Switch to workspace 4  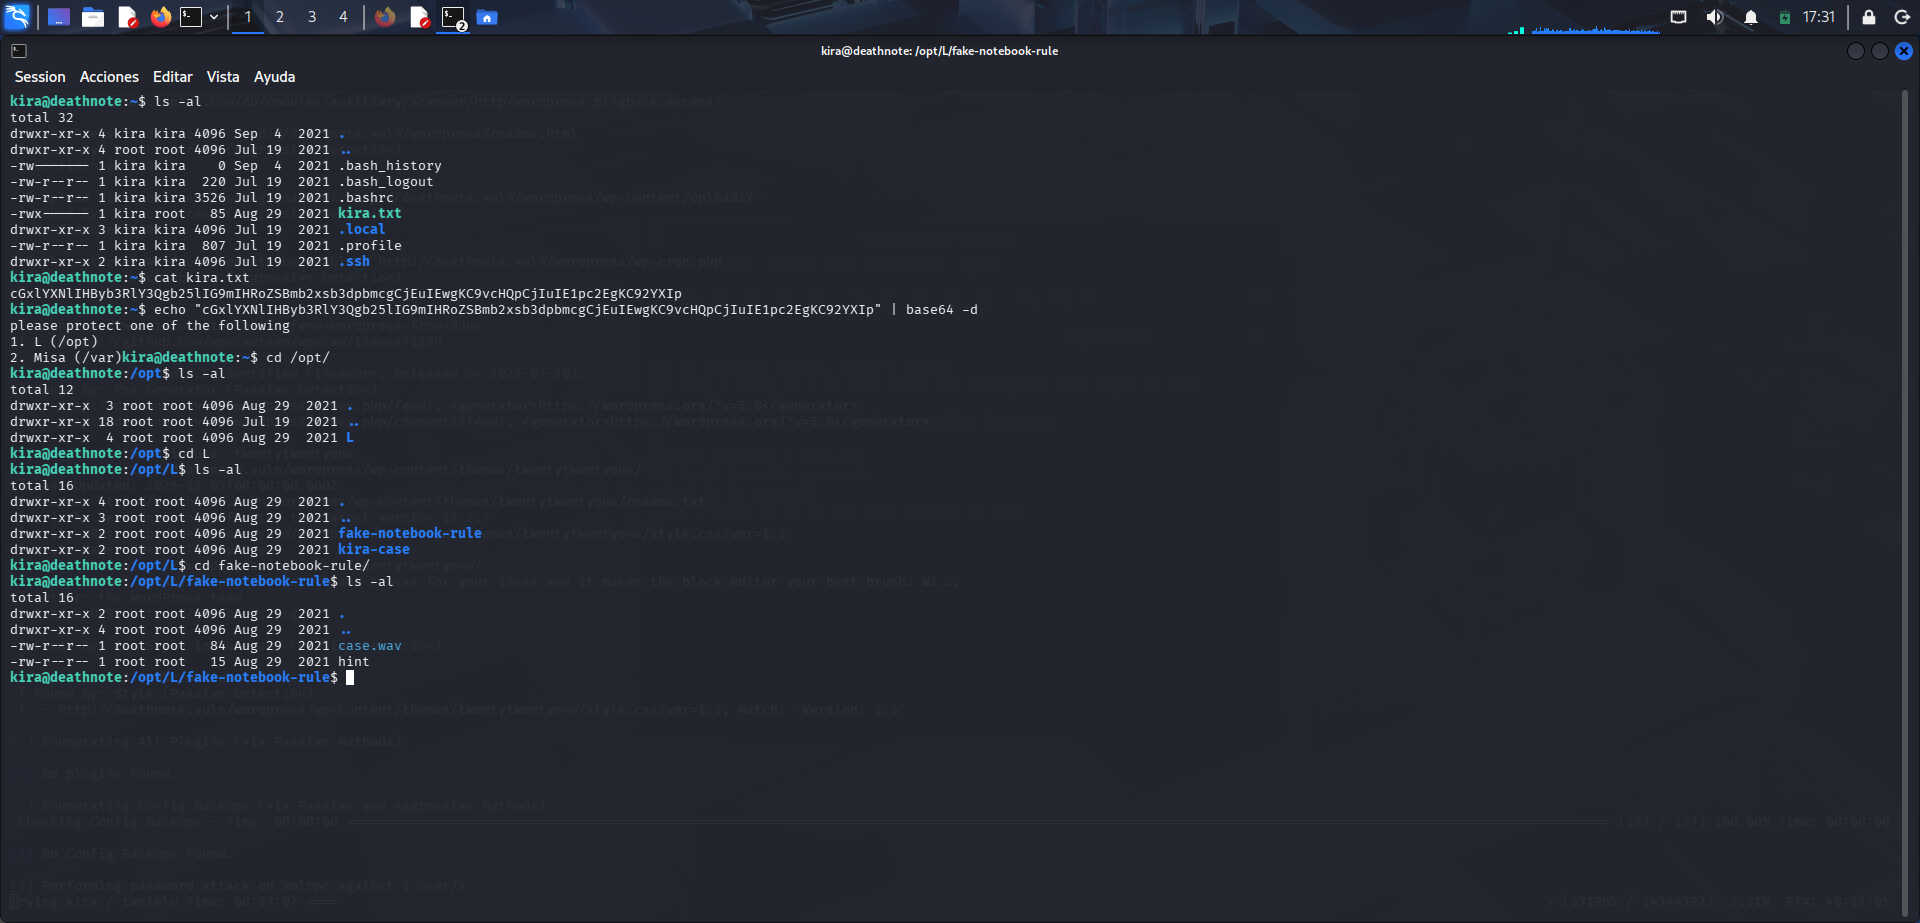(343, 17)
